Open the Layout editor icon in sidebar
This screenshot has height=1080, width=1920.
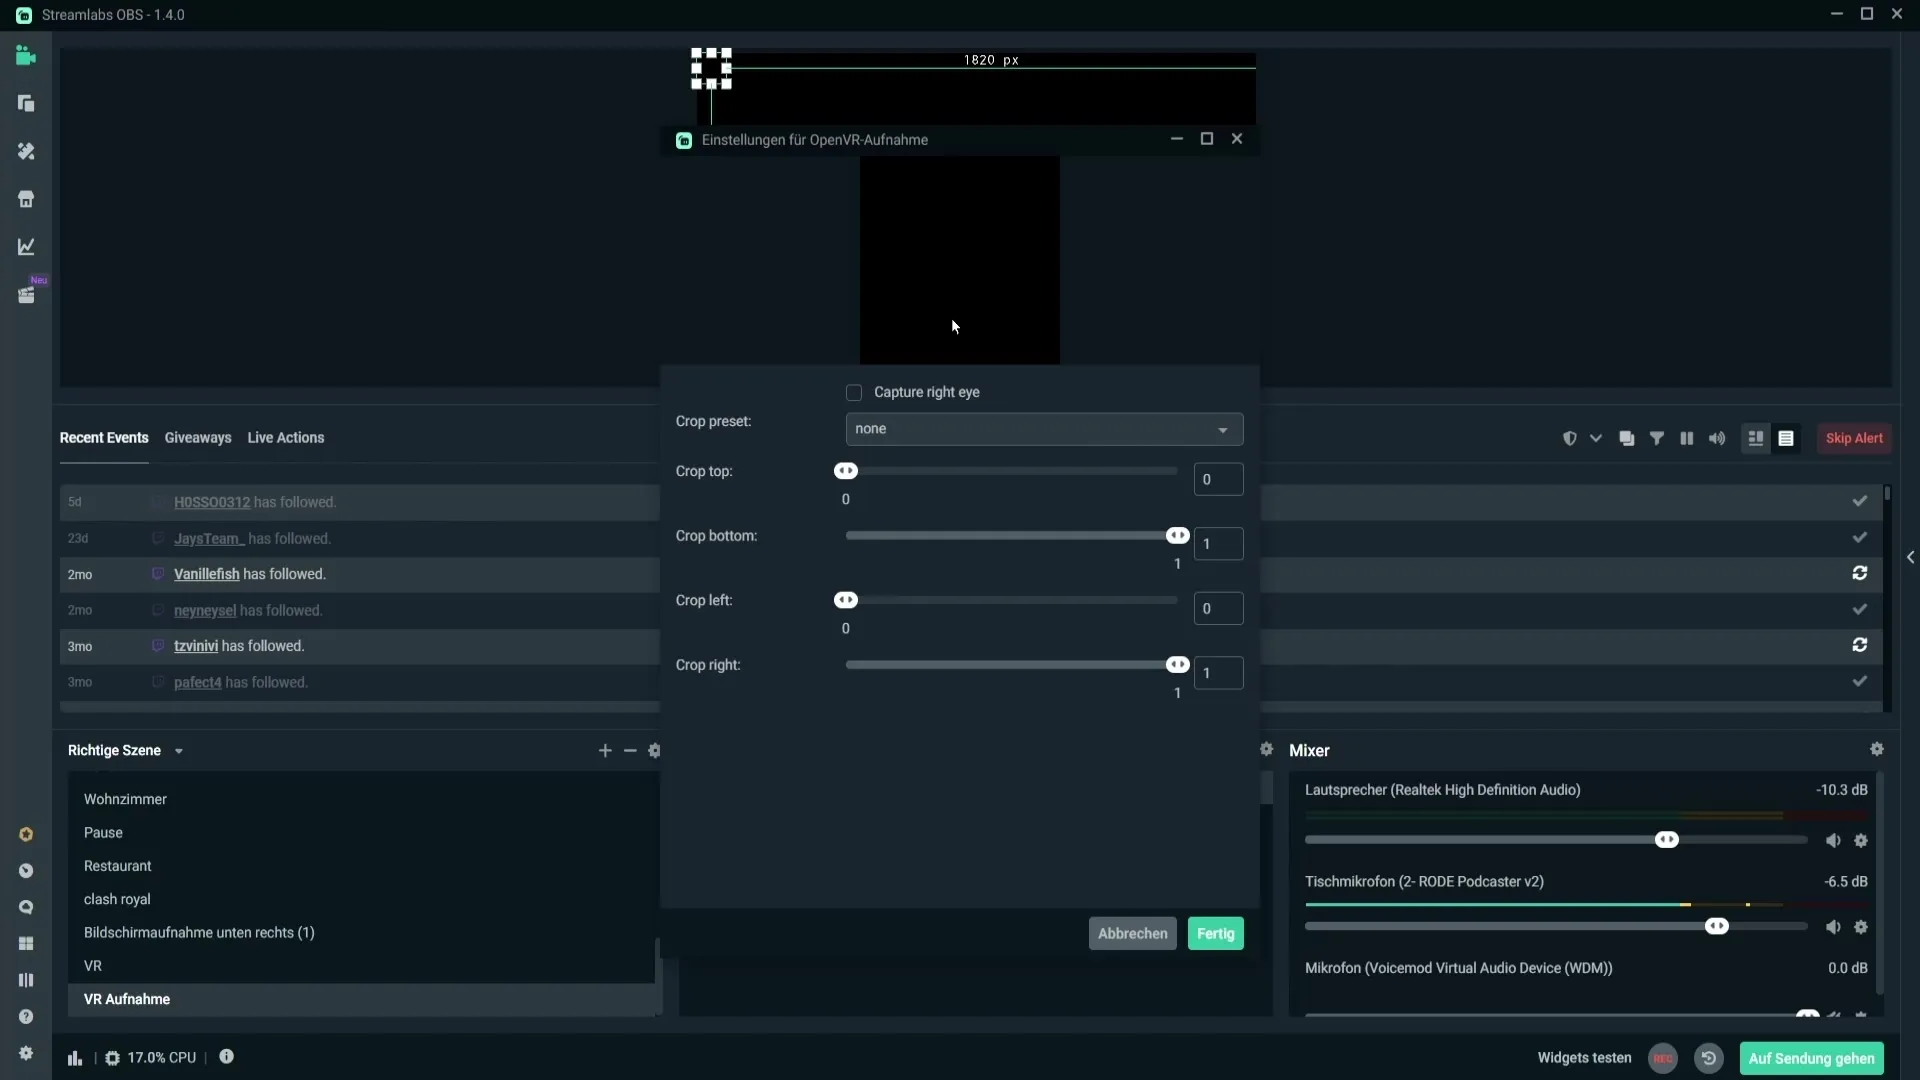(x=26, y=104)
